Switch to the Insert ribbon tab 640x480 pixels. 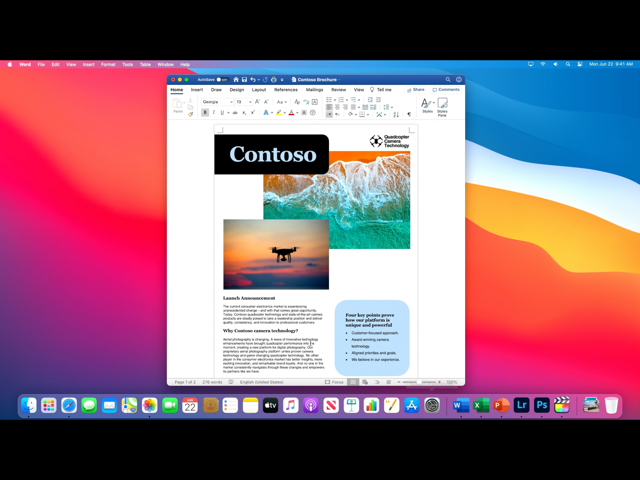coord(197,89)
